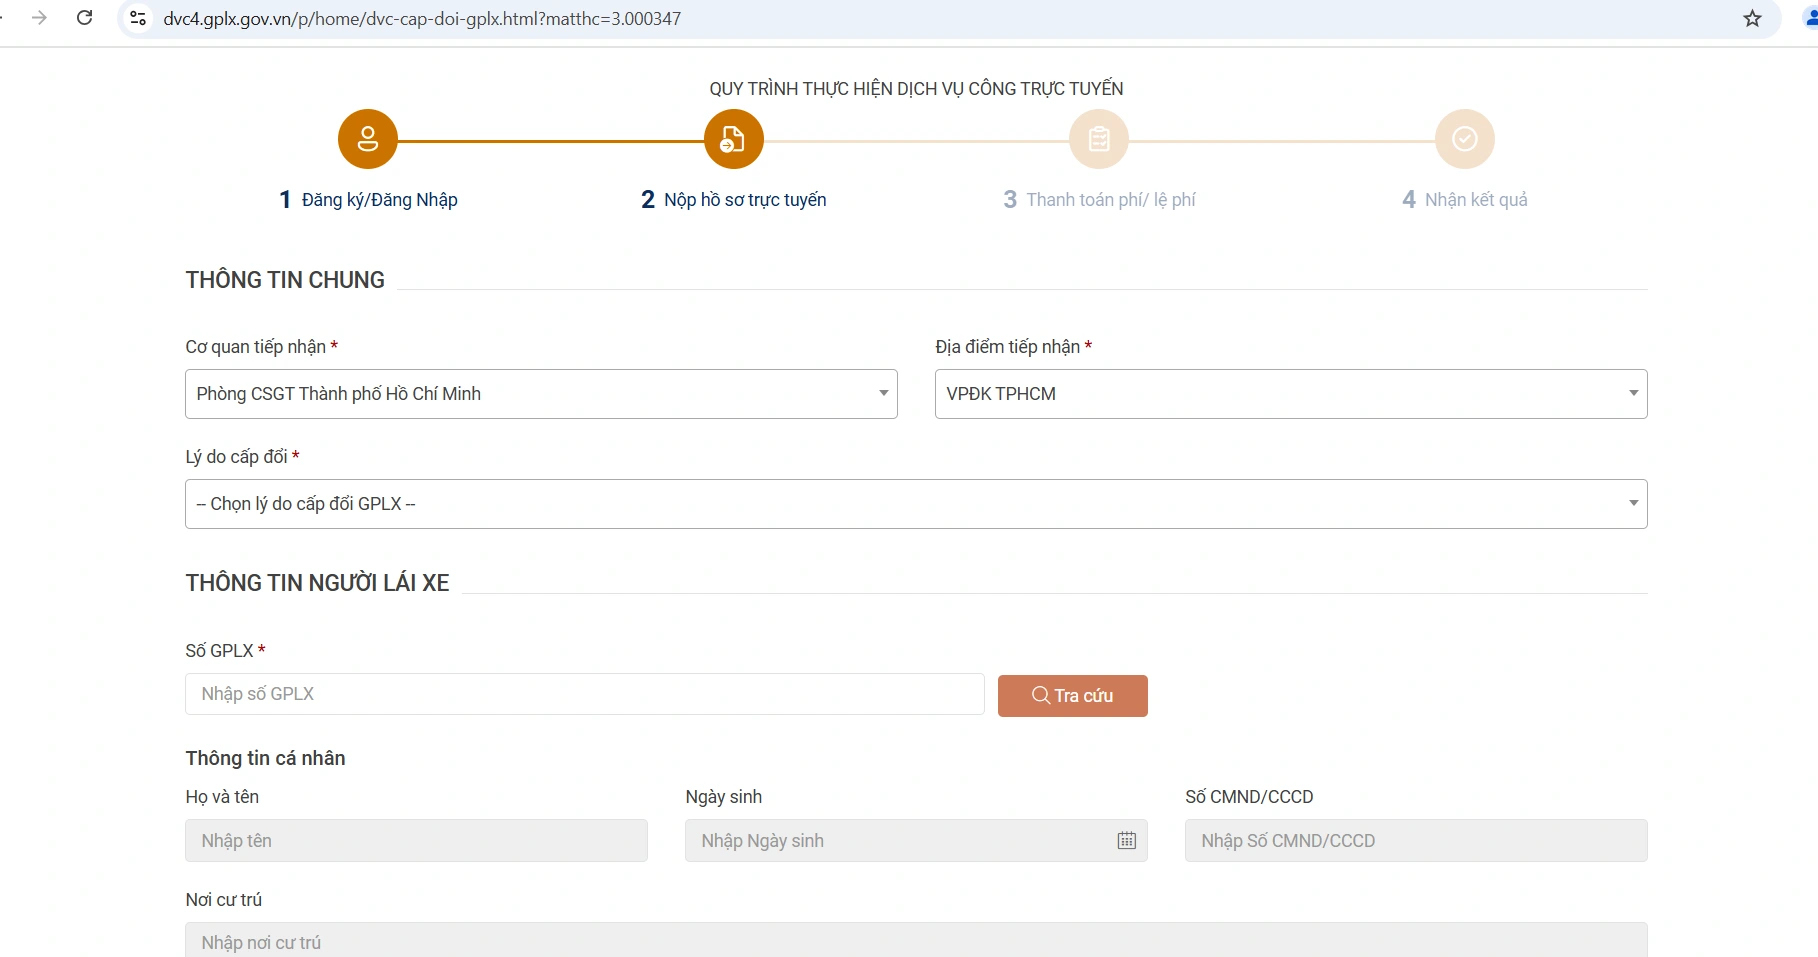Click the Thanh toán phí/lệ phí step clipboard icon
Viewport: 1818px width, 957px height.
pyautogui.click(x=1099, y=139)
